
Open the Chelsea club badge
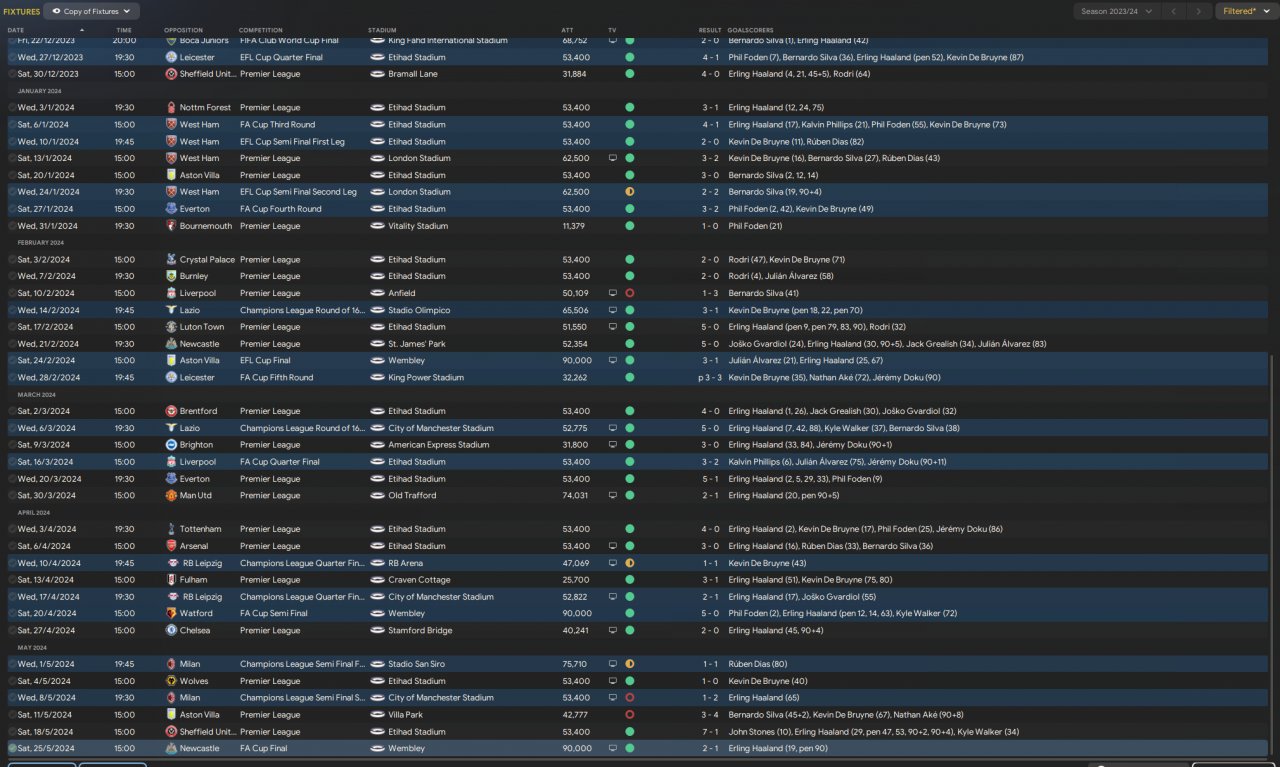click(x=172, y=630)
